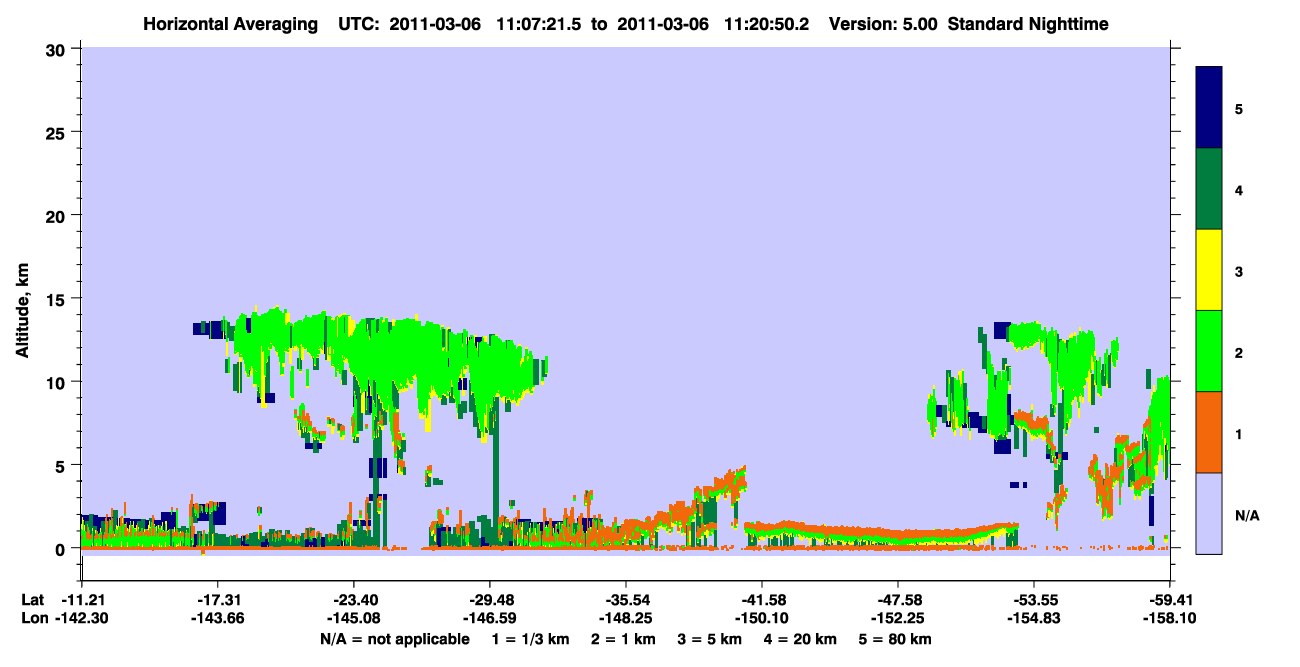The width and height of the screenshot is (1300, 667).
Task: Click the colorbar label N/A
Action: tap(1246, 516)
